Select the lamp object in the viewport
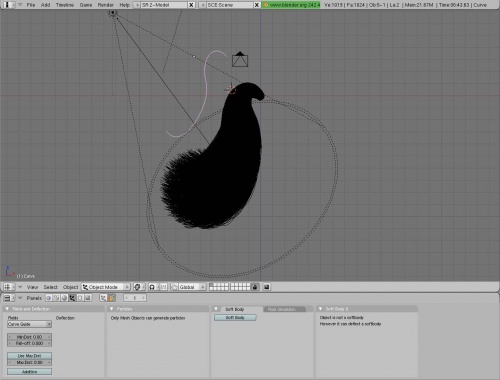Viewport: 500px width, 380px height. 113,13
